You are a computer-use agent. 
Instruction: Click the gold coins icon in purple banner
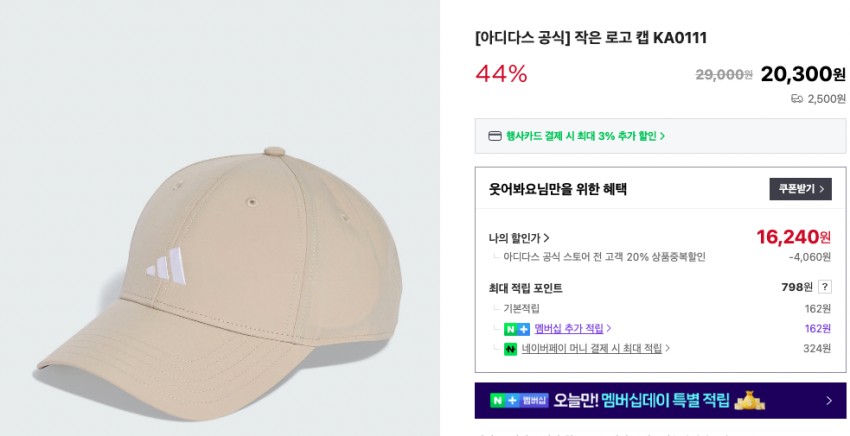point(749,400)
